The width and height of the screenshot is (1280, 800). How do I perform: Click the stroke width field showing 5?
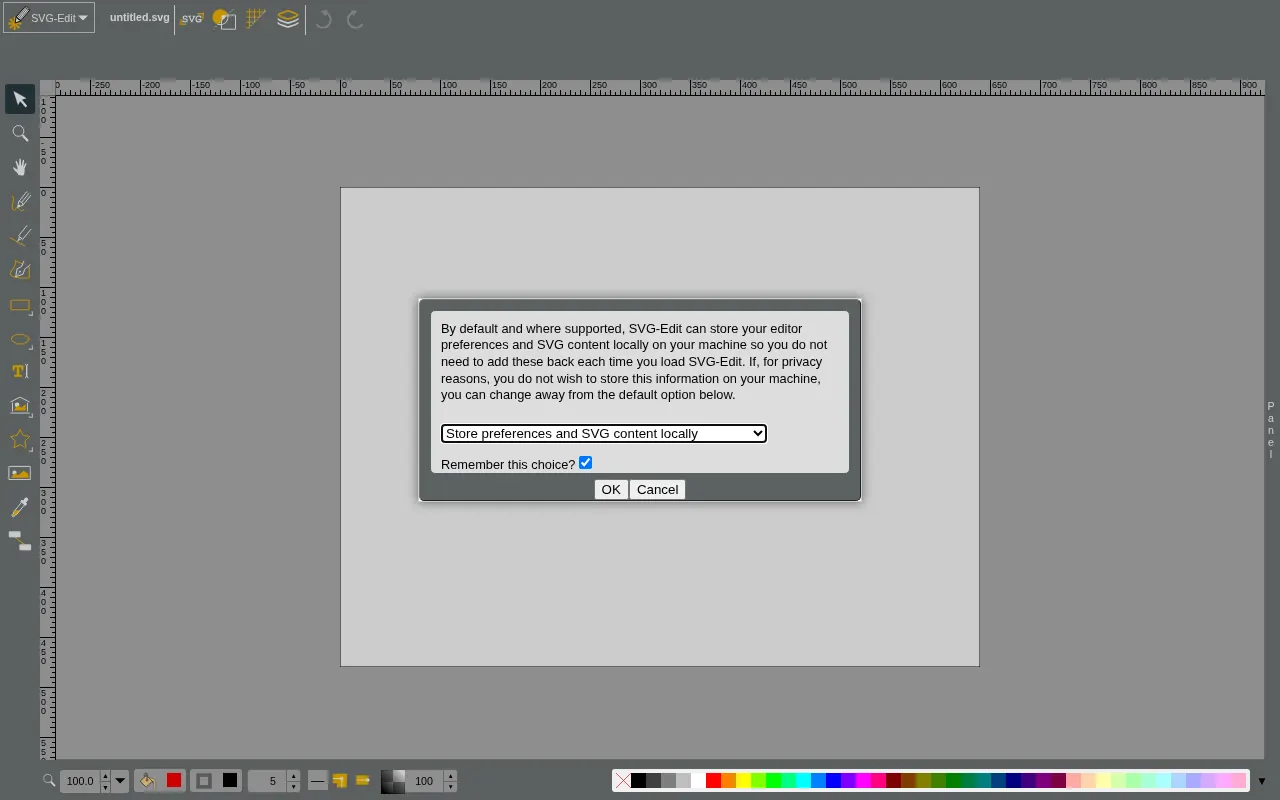[267, 781]
